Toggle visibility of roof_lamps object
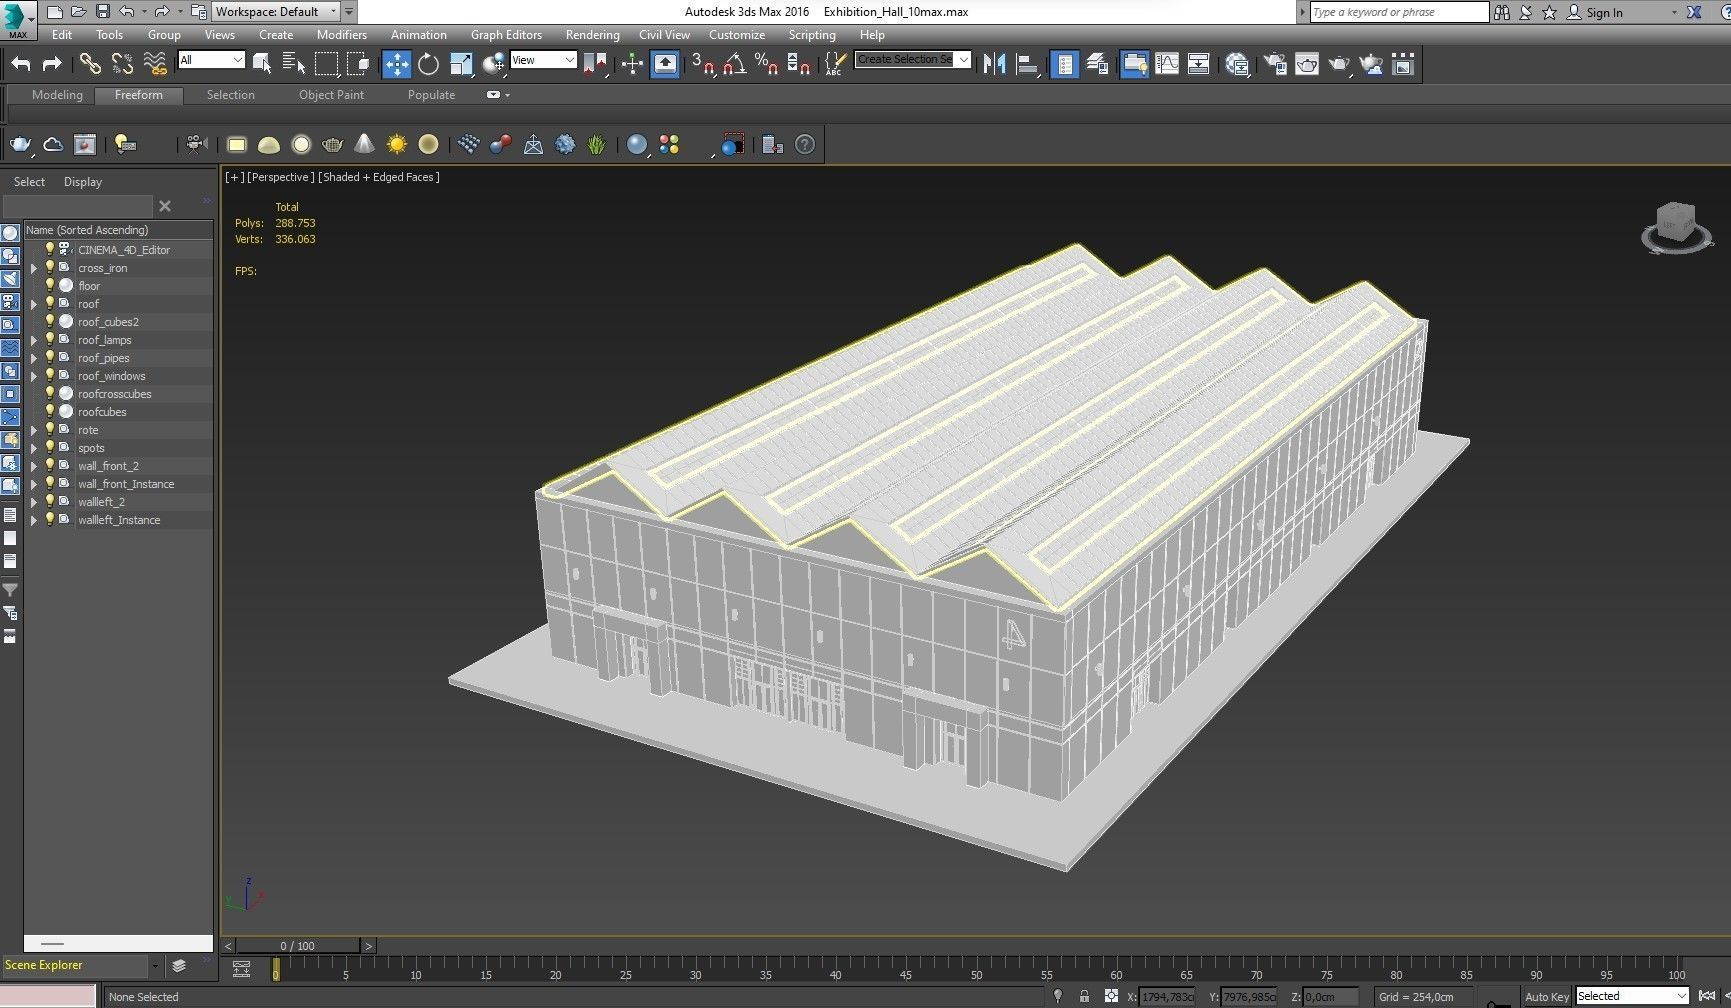Screen dimensions: 1731x1008 tap(49, 340)
